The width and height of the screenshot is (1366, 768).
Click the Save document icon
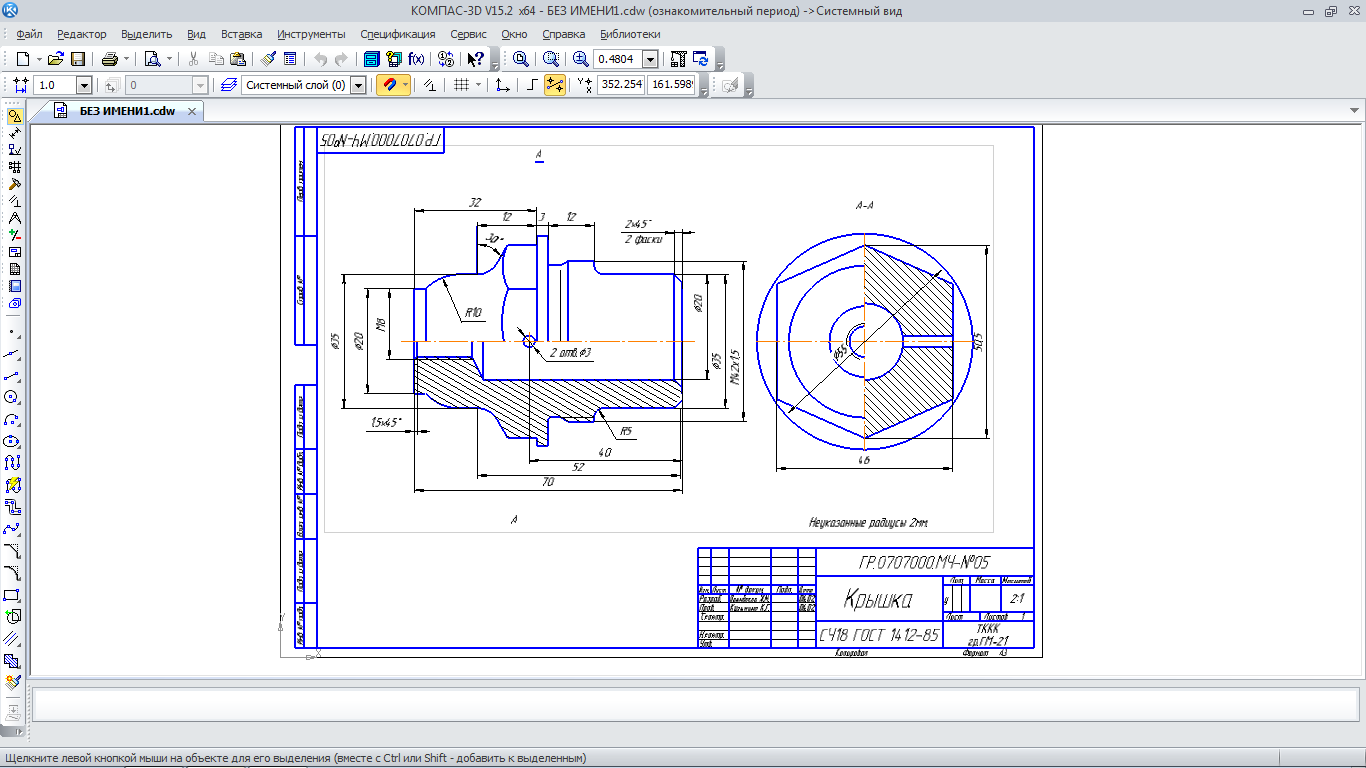point(77,59)
